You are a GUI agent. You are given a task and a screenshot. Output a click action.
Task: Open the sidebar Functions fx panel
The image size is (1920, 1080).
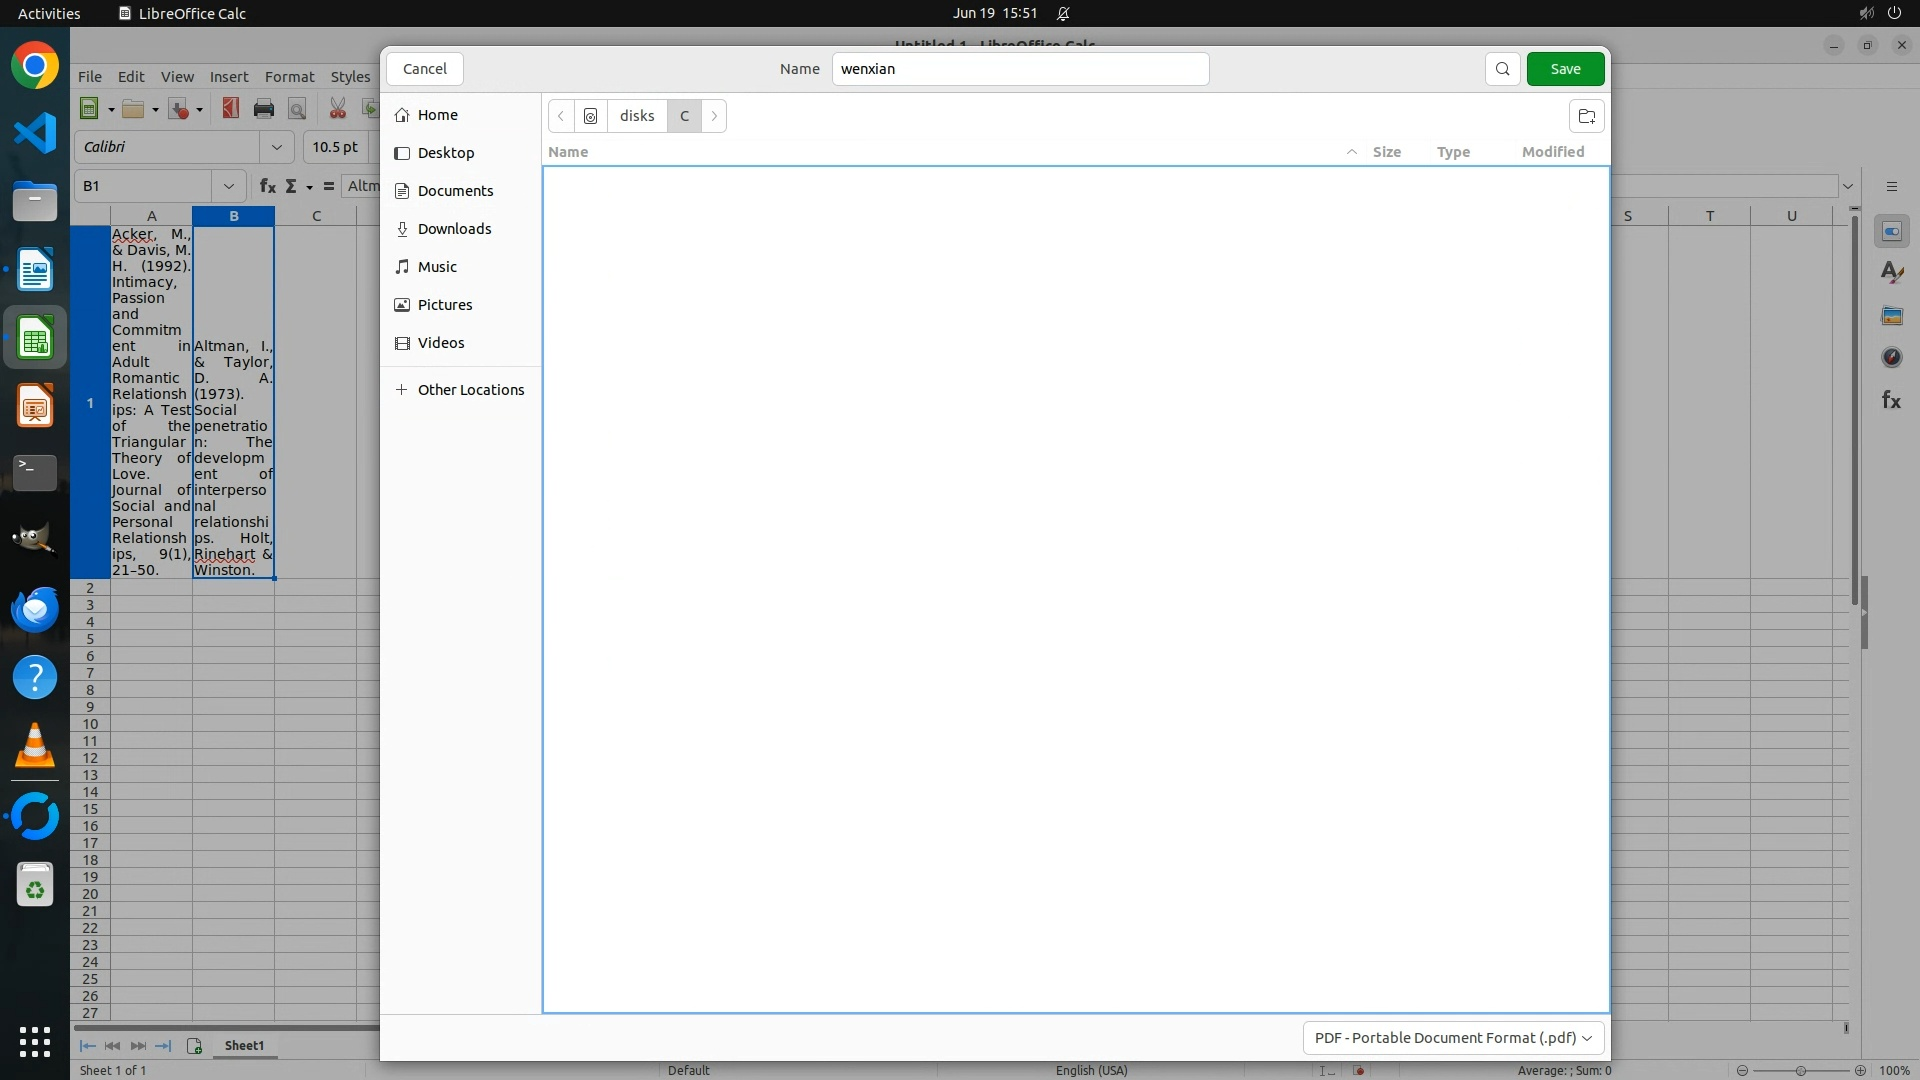[1891, 400]
